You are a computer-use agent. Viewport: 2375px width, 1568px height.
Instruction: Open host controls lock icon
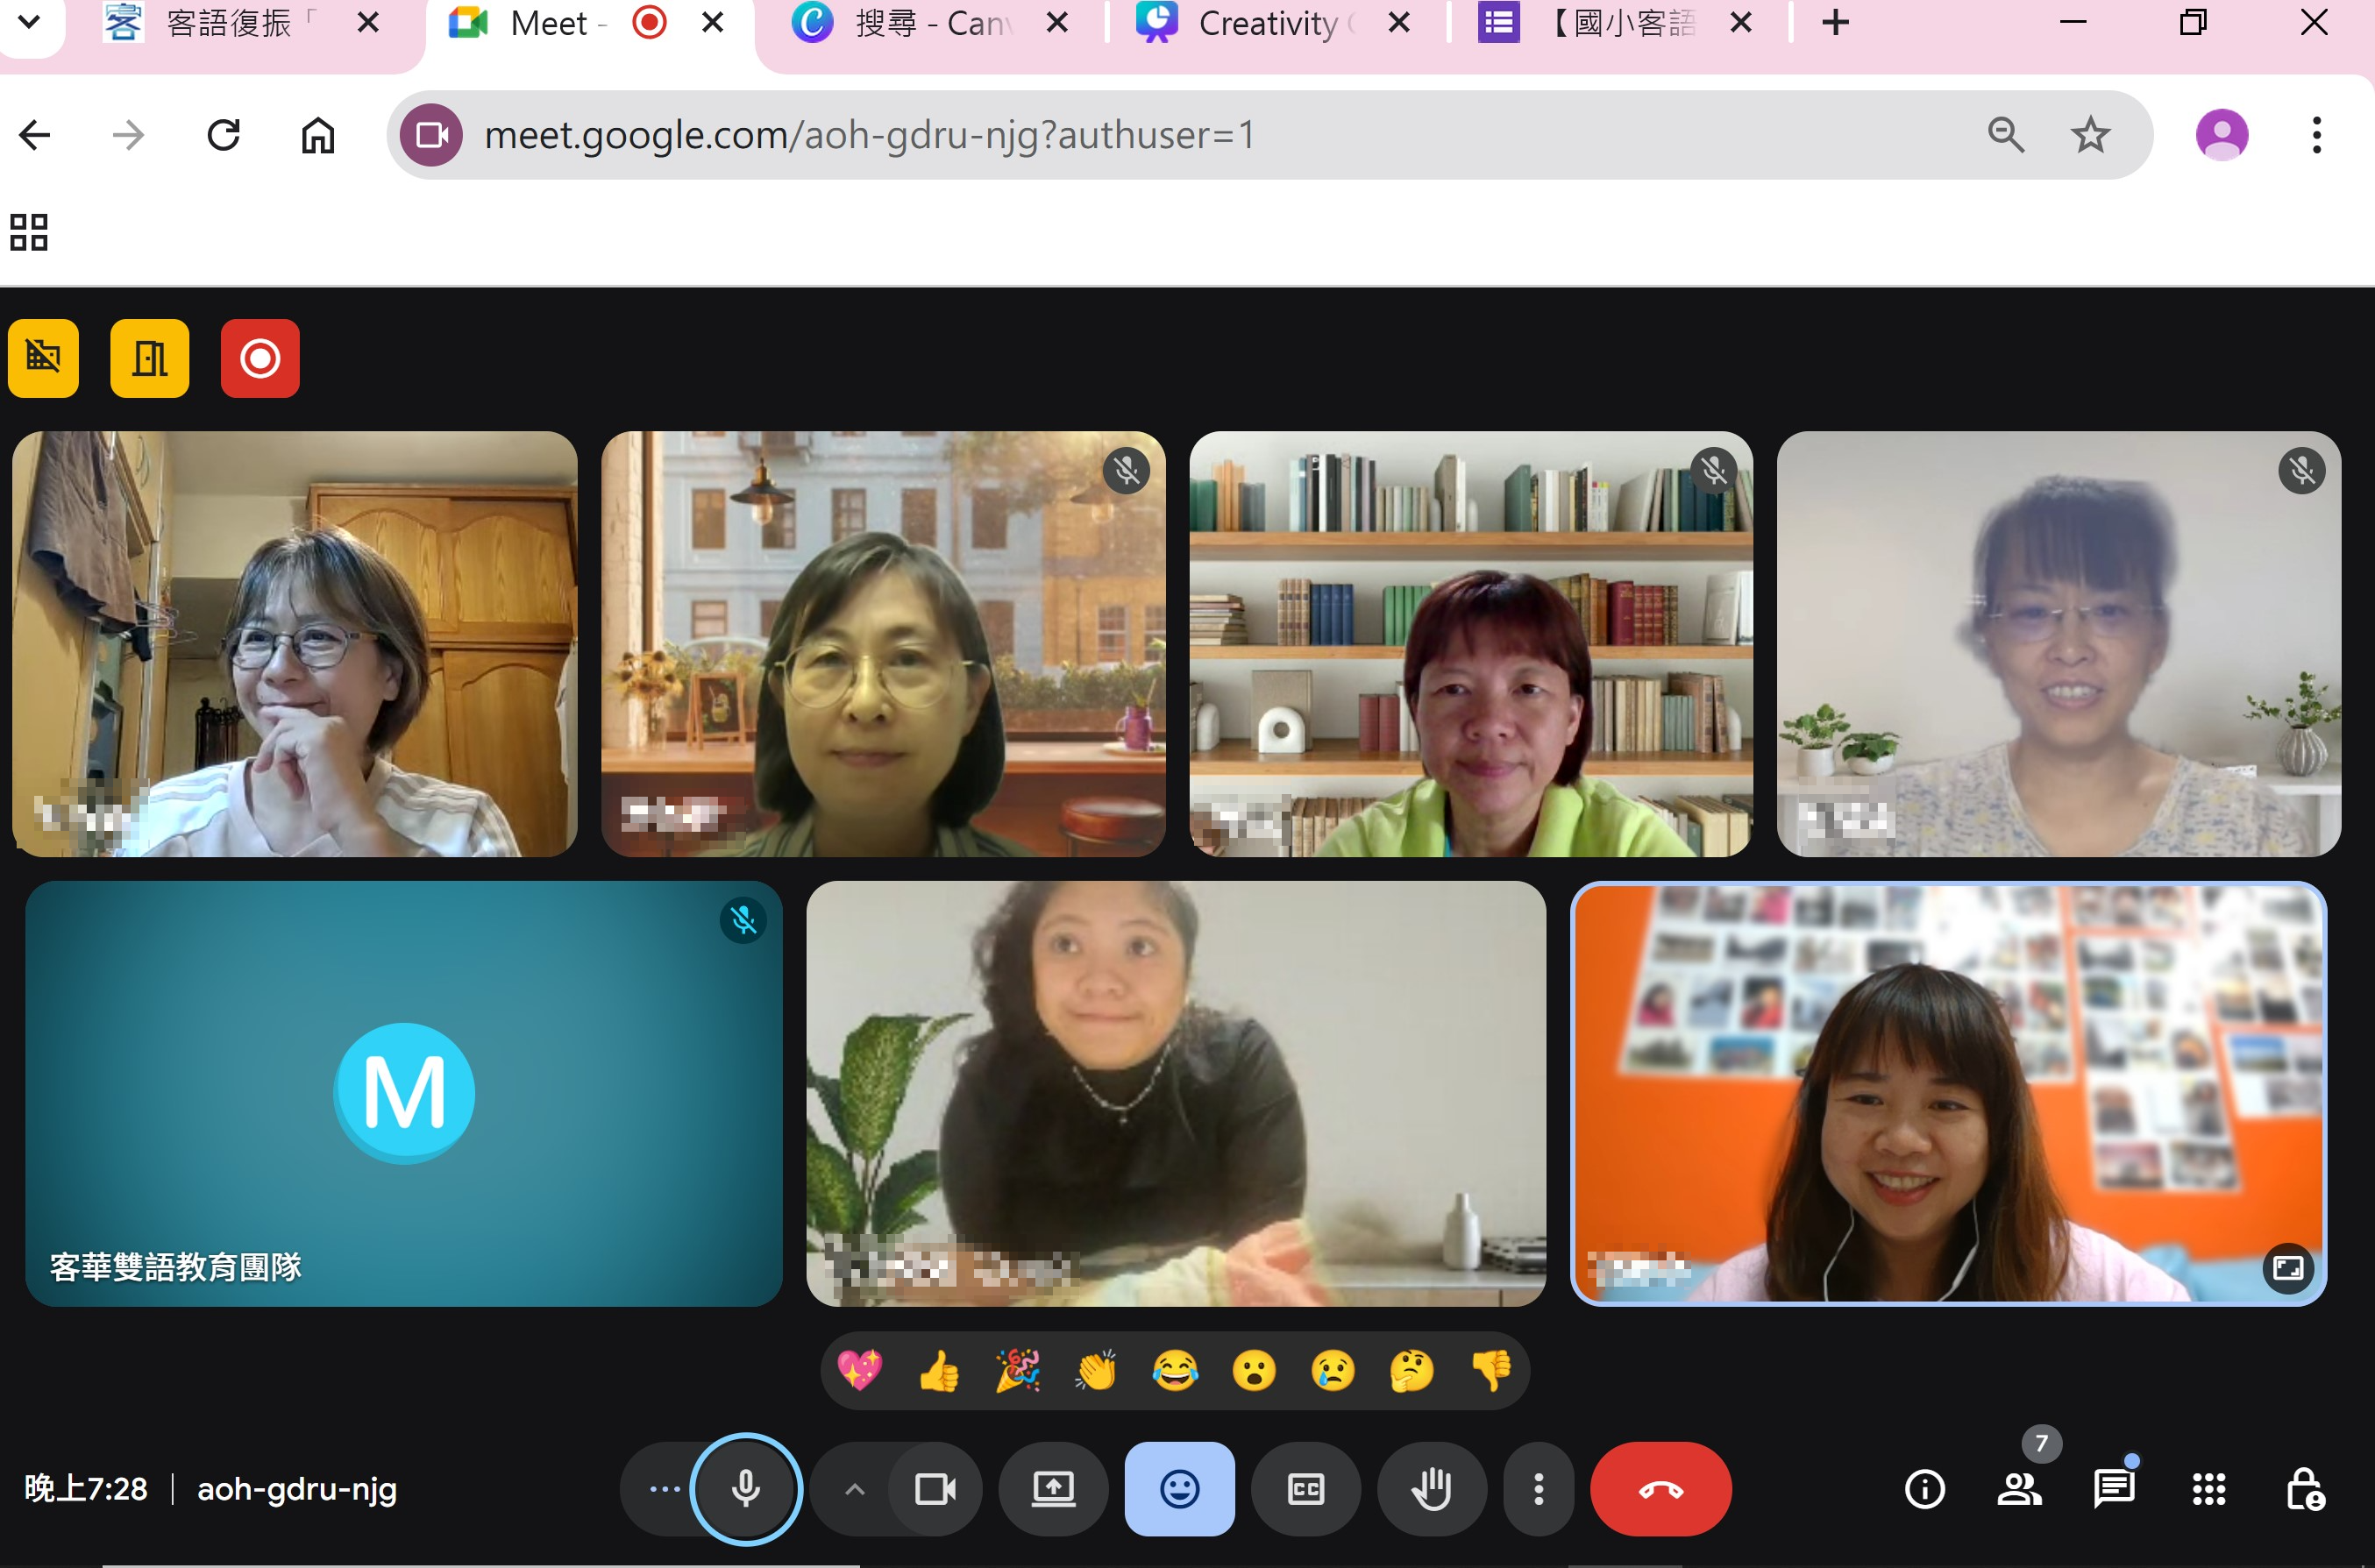point(2303,1489)
